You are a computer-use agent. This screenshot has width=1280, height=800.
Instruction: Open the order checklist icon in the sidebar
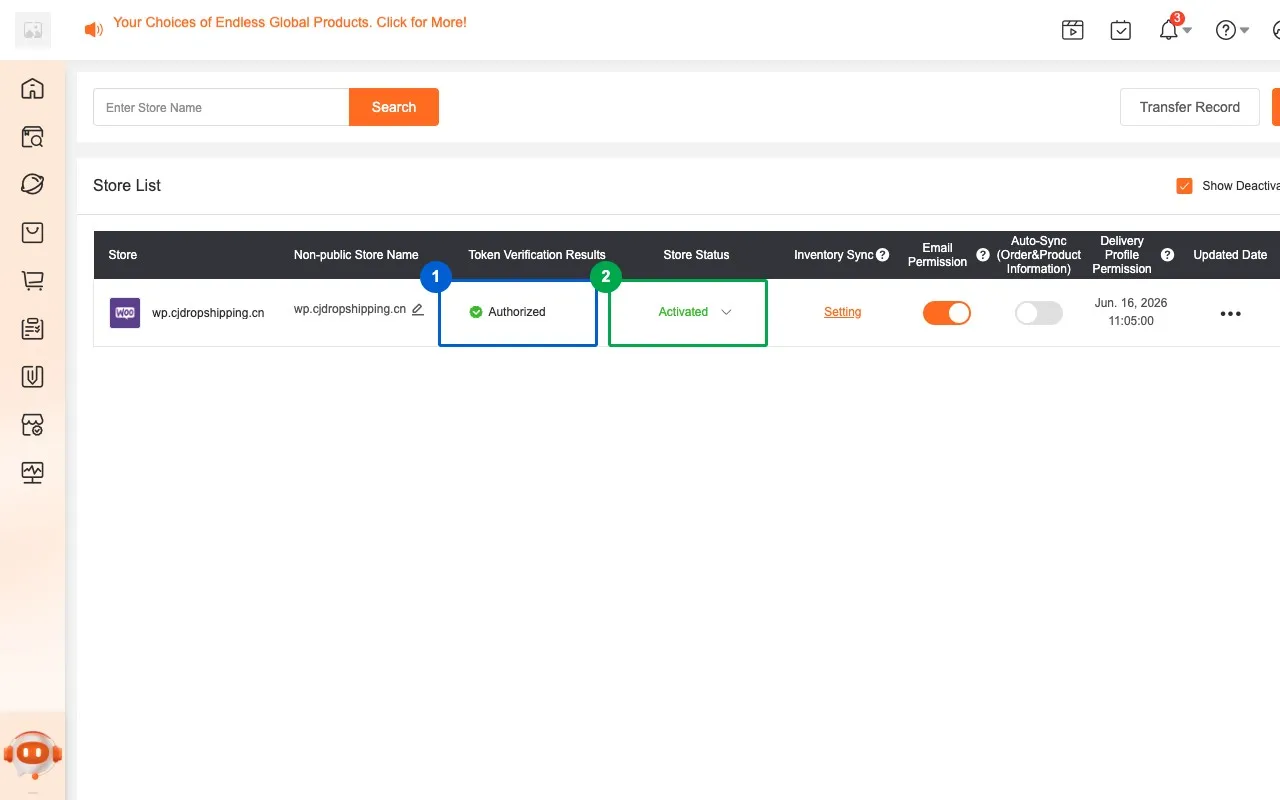32,329
